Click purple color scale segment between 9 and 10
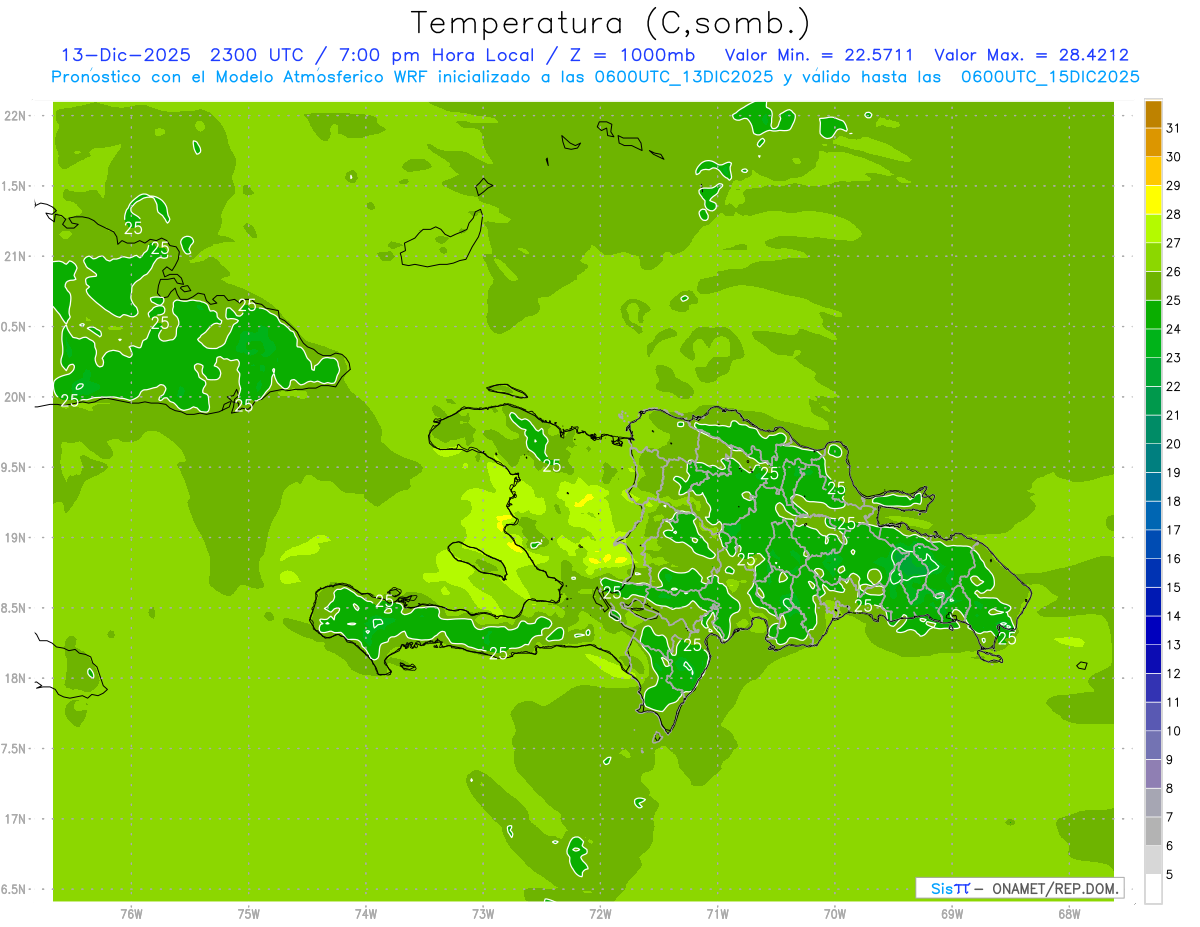Viewport: 1200px width, 927px height. pos(1153,745)
